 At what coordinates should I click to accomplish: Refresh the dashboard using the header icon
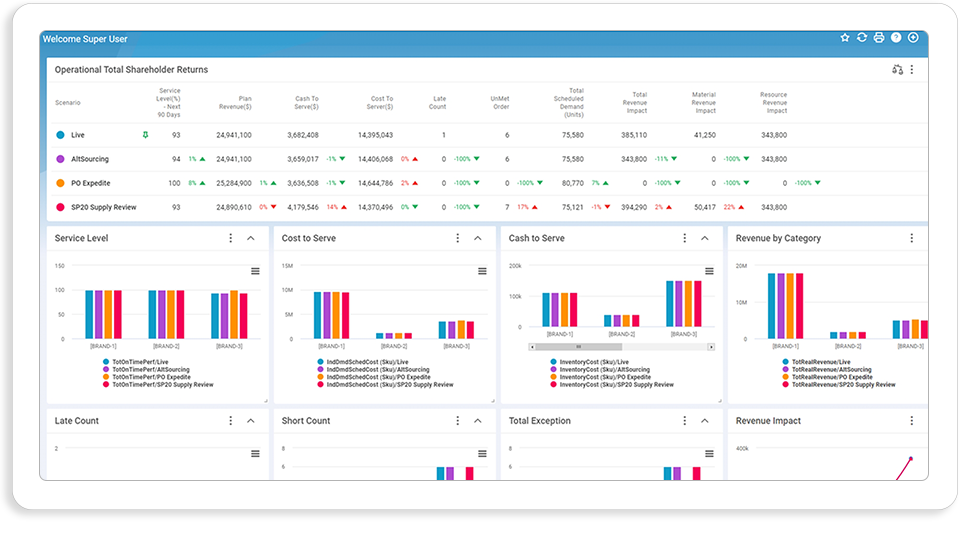862,38
